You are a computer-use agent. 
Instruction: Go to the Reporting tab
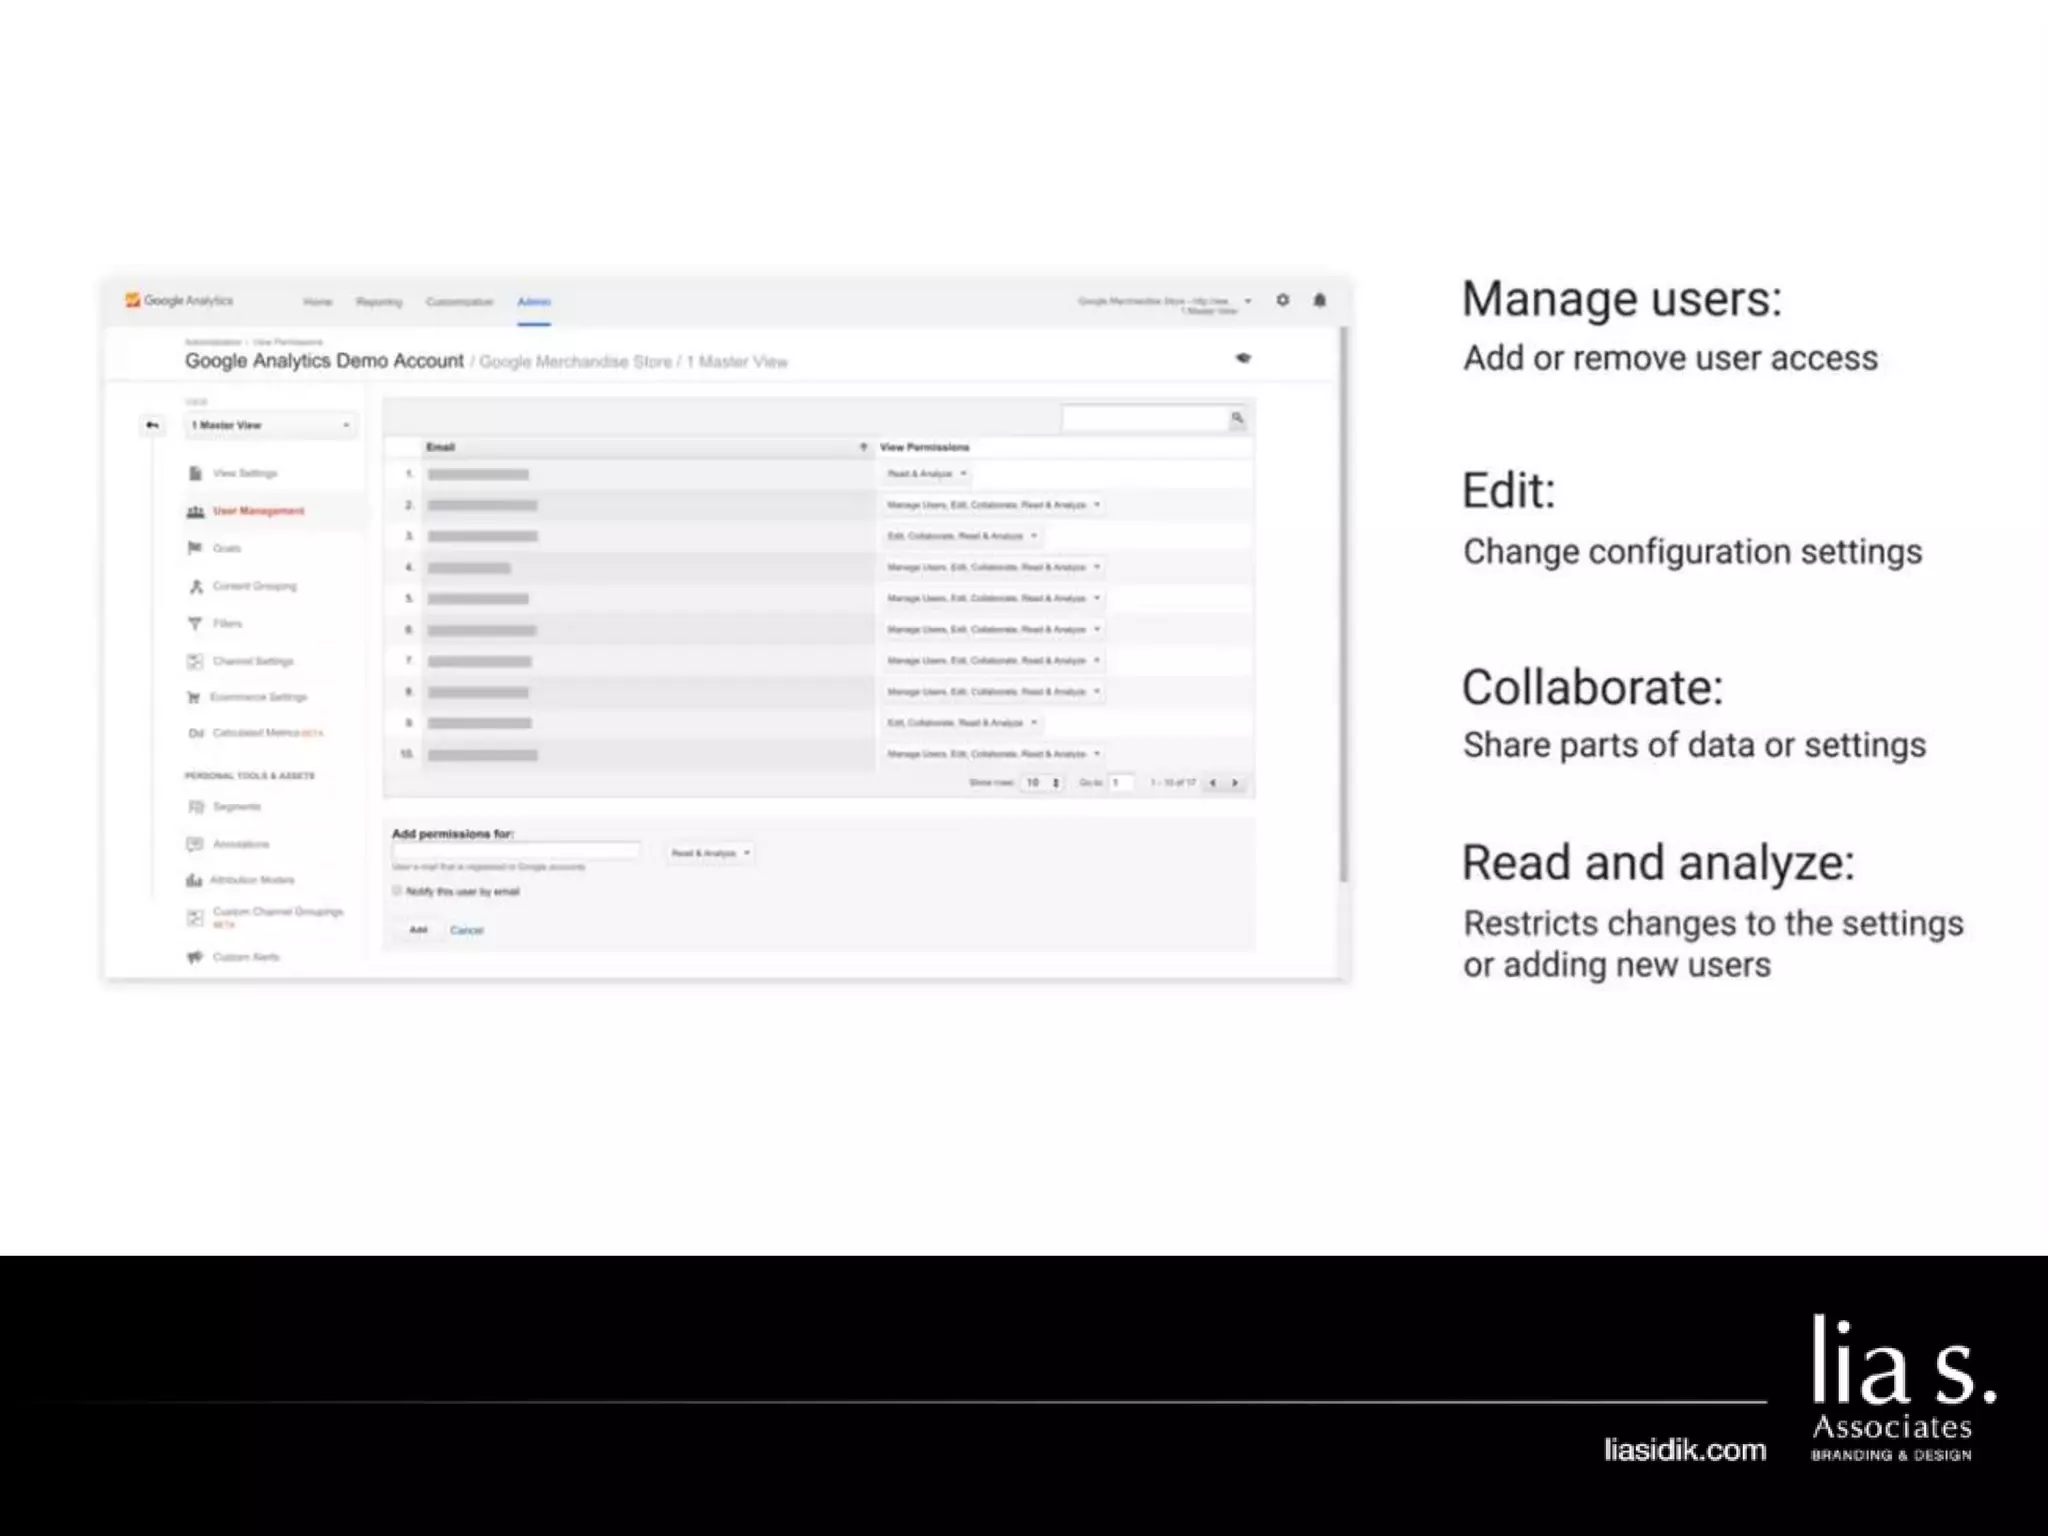[x=379, y=302]
